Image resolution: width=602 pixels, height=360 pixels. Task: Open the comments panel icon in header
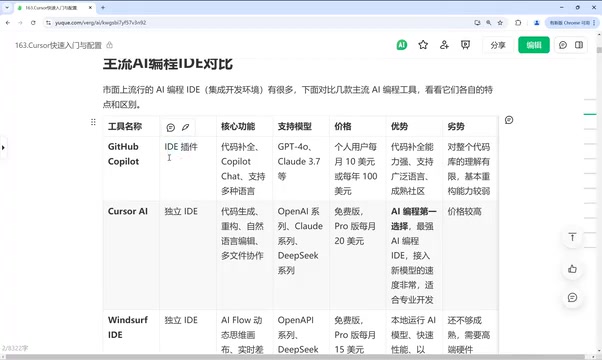click(563, 45)
